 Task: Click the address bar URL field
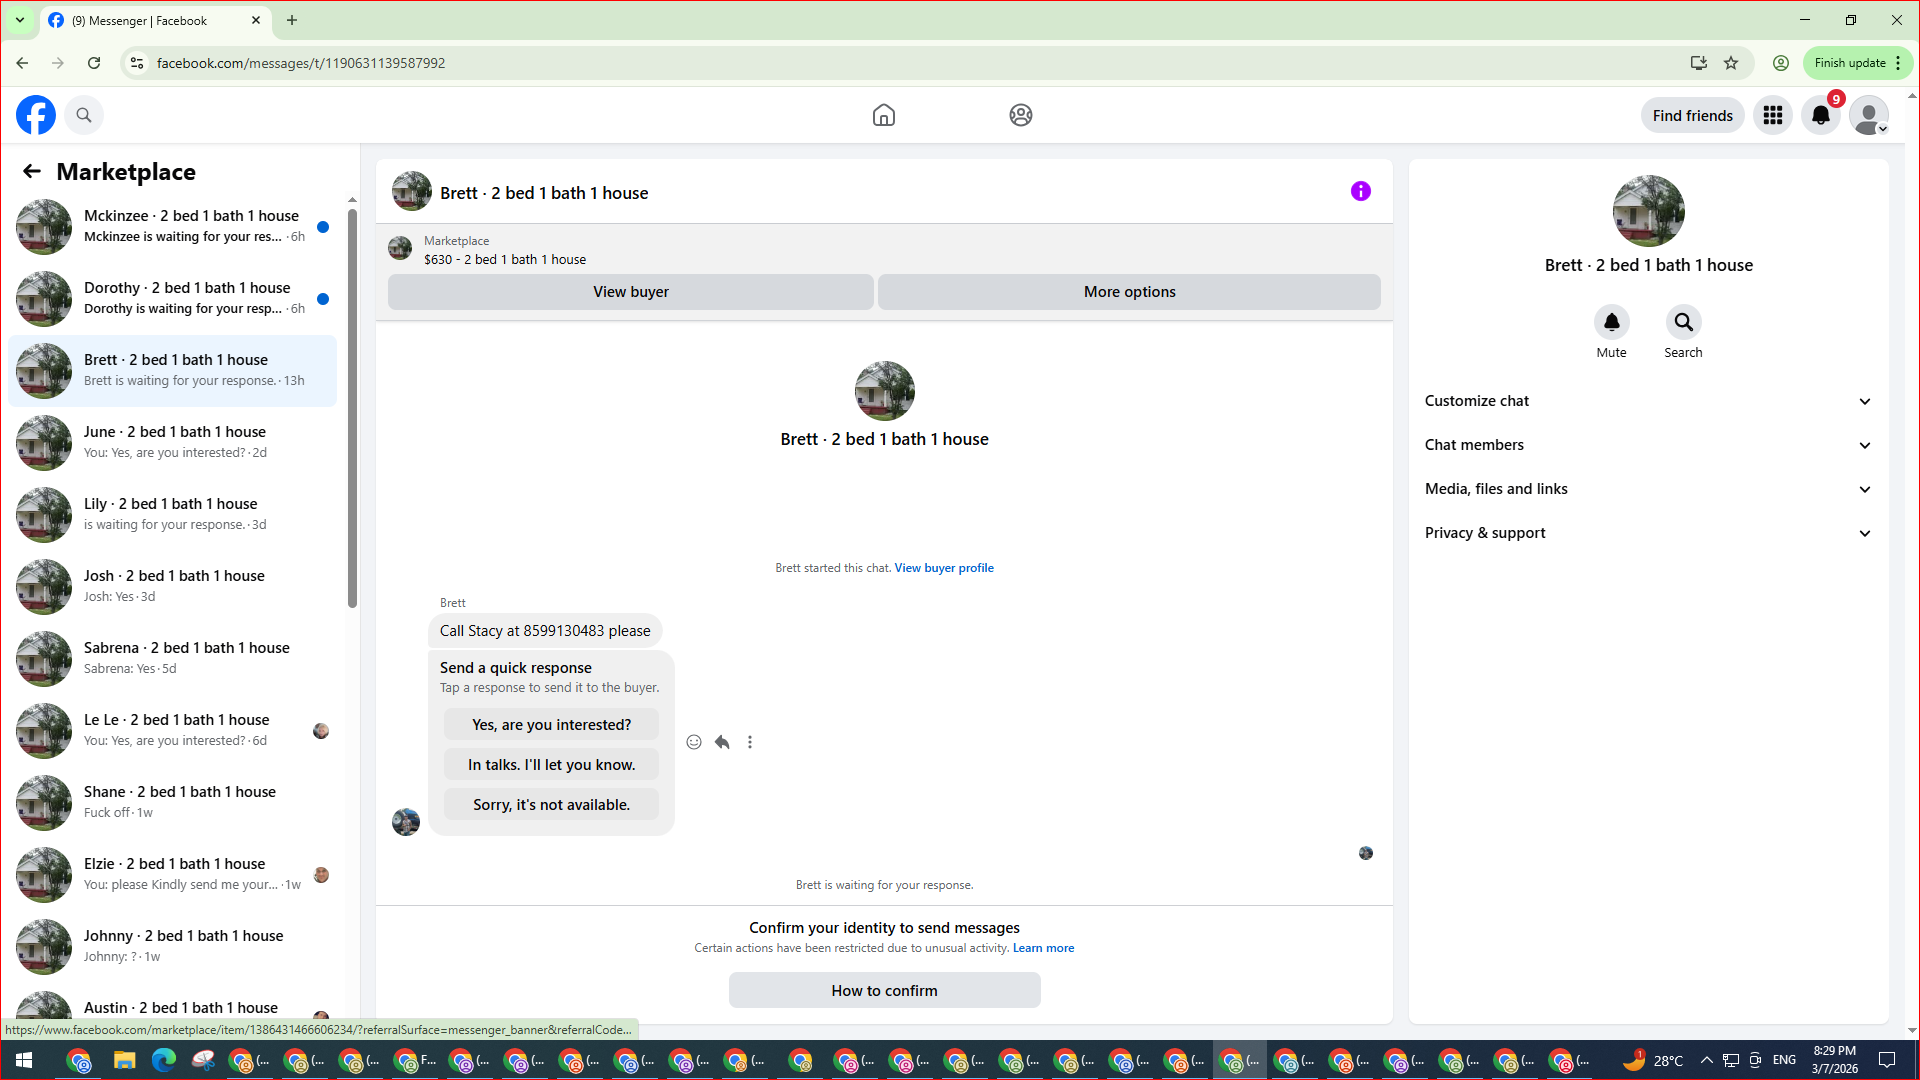click(900, 63)
